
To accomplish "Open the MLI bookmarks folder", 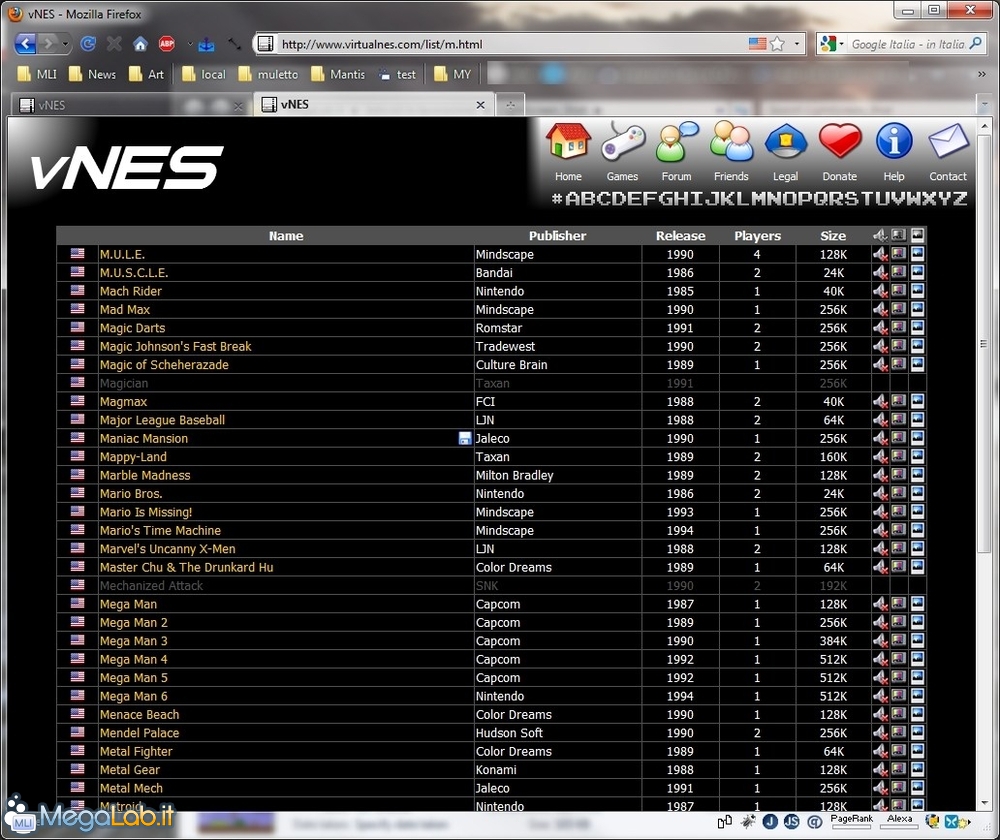I will (x=37, y=74).
